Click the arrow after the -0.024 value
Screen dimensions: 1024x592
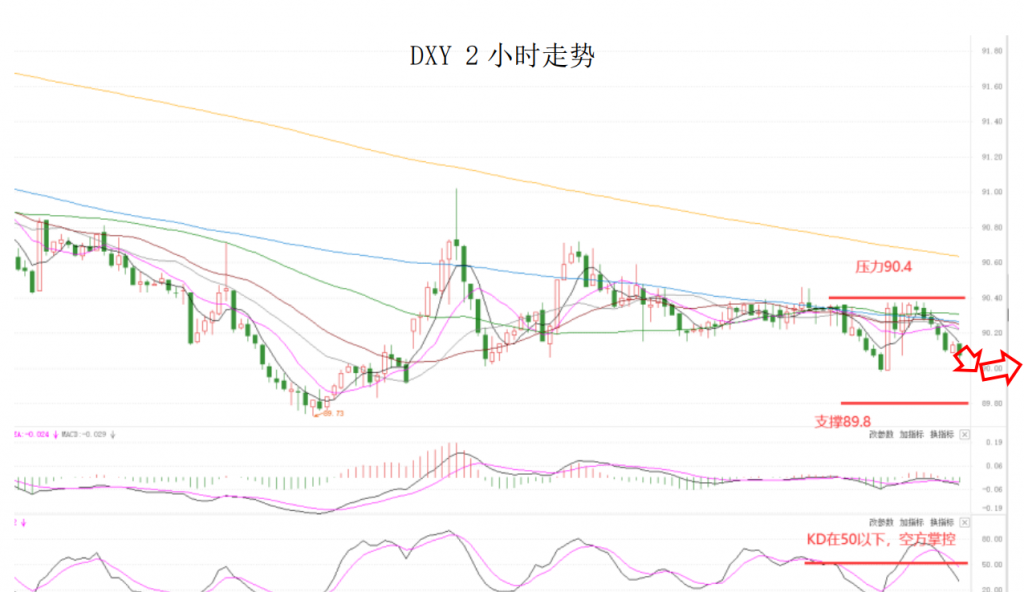pyautogui.click(x=55, y=435)
